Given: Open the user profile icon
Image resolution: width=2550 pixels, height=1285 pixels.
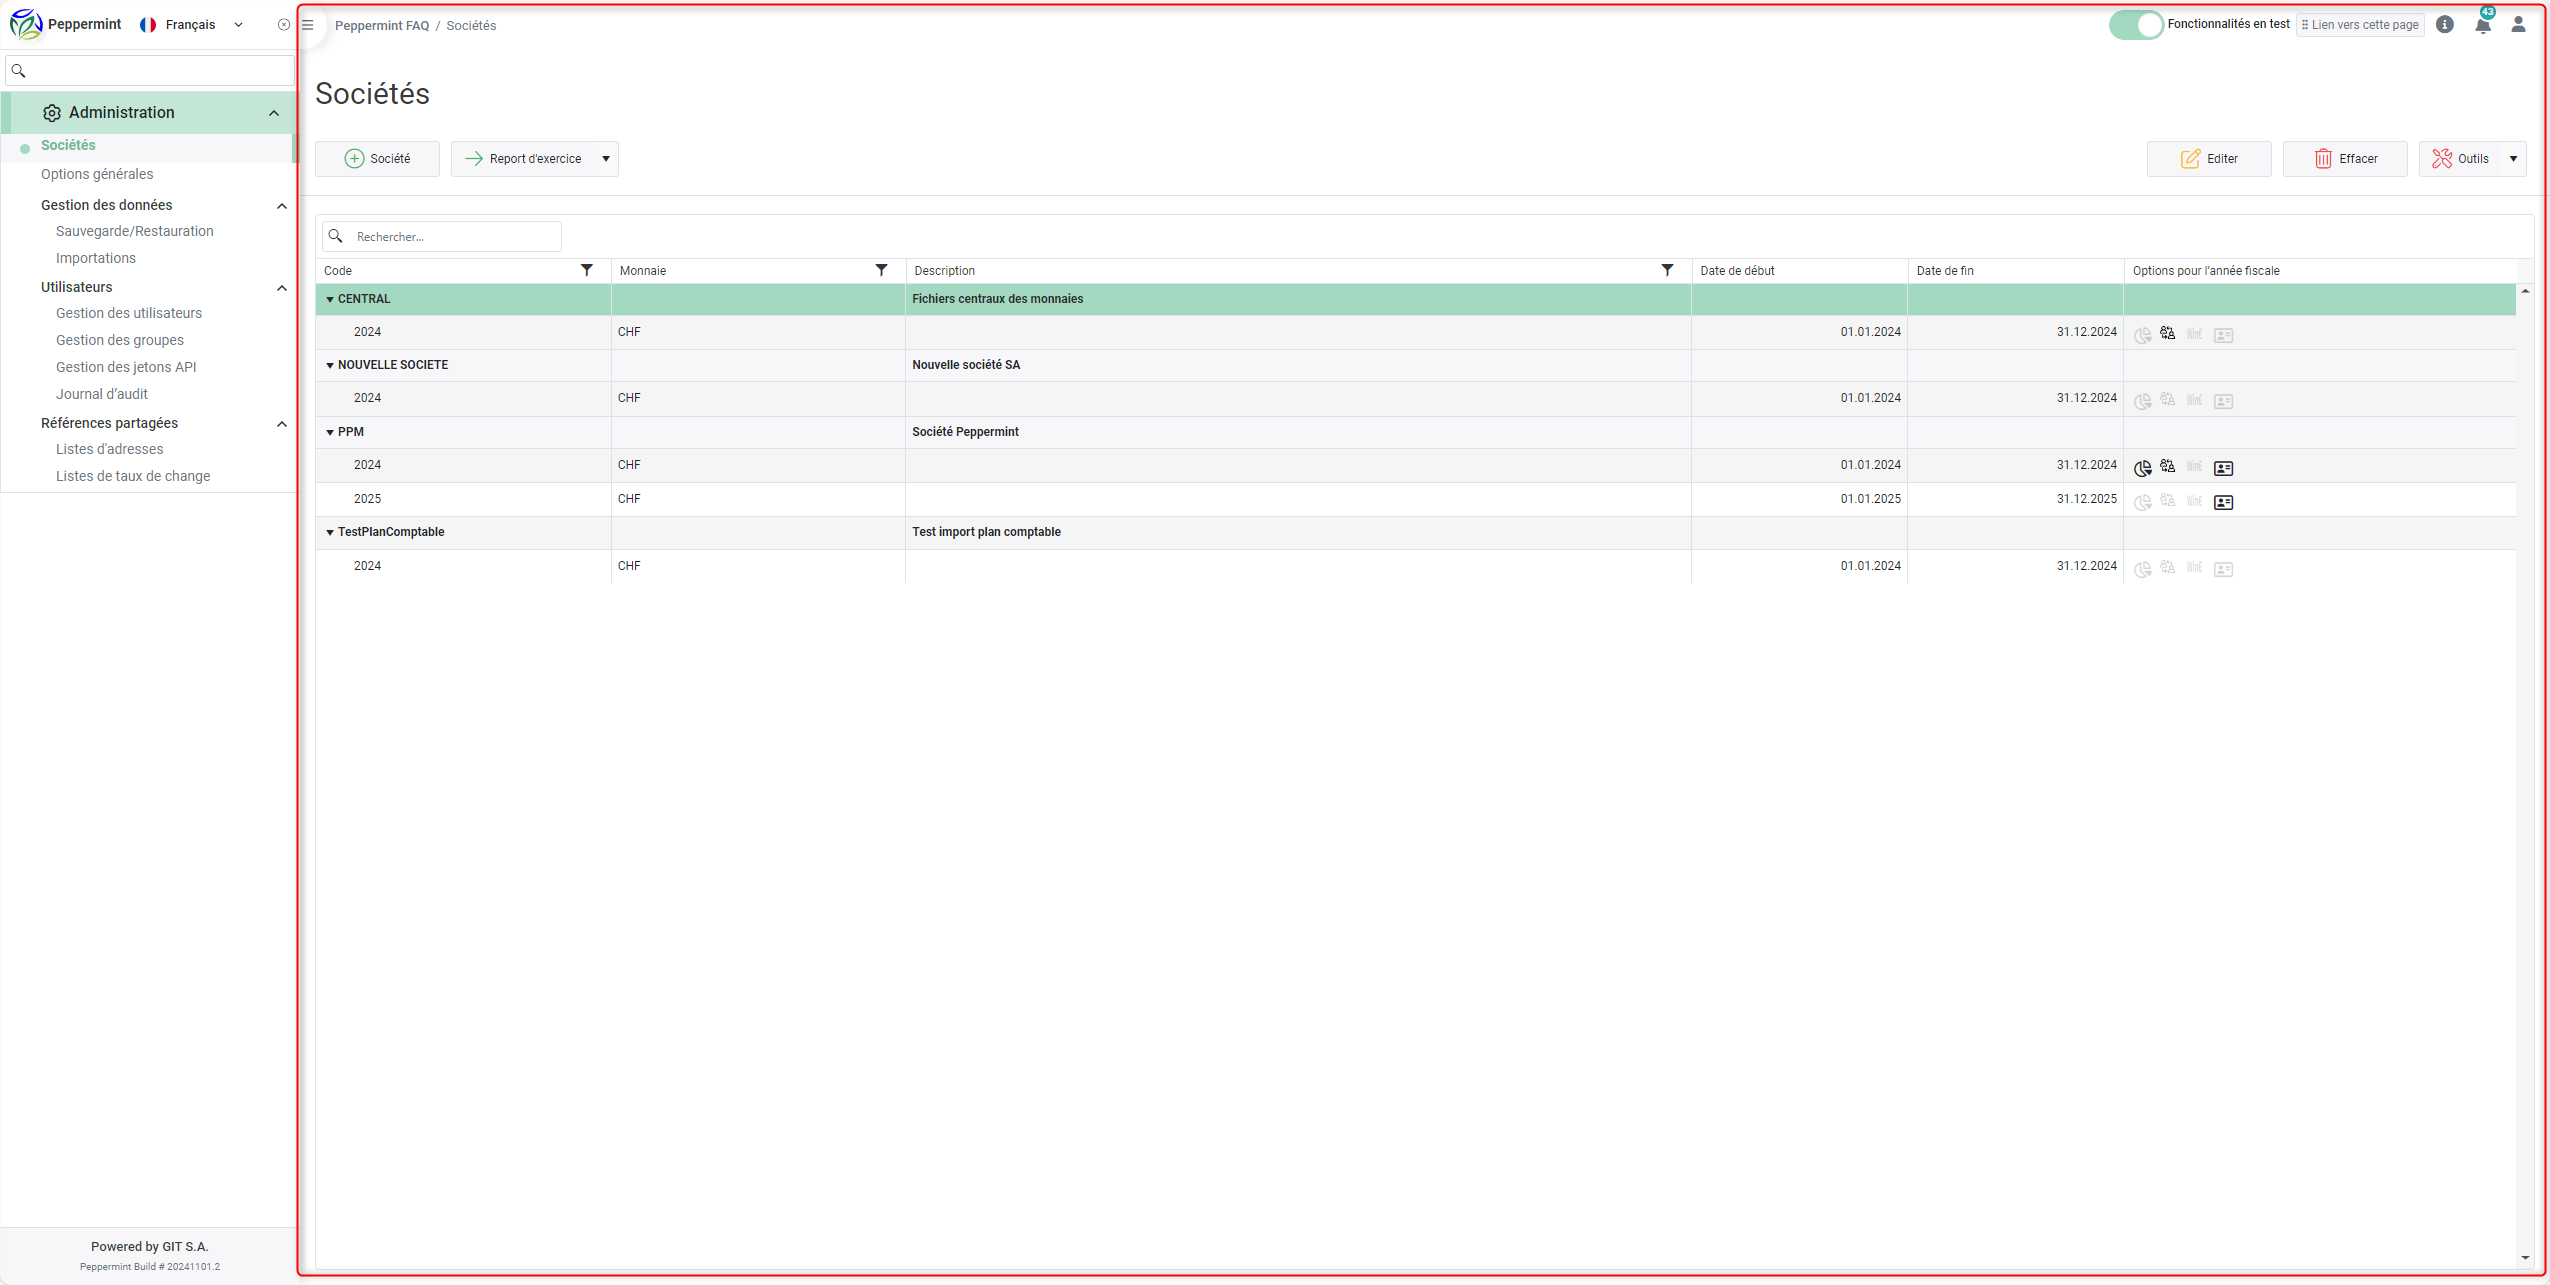Looking at the screenshot, I should pos(2518,25).
